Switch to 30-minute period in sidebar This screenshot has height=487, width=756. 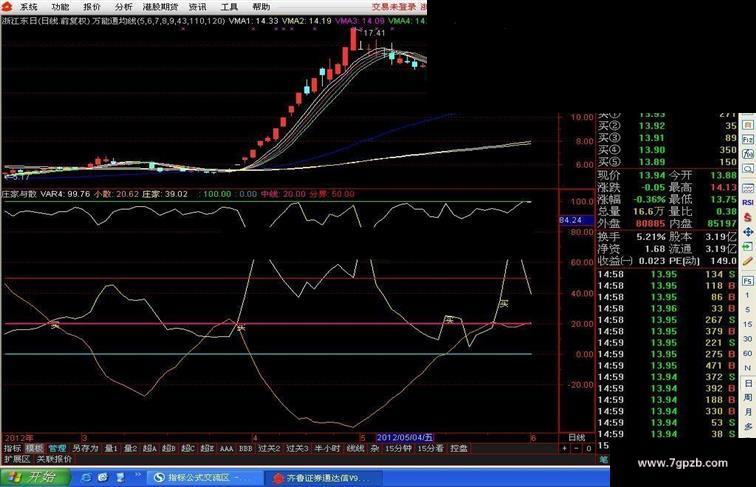click(747, 339)
